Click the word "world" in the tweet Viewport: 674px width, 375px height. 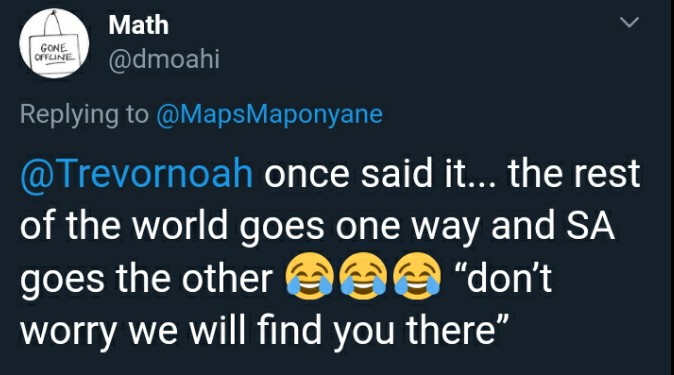point(180,225)
